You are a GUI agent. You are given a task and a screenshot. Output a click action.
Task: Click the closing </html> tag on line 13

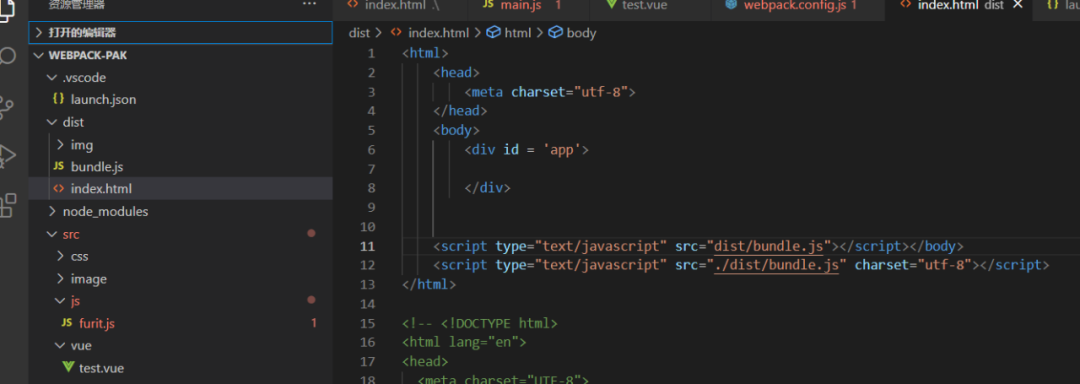pyautogui.click(x=429, y=284)
